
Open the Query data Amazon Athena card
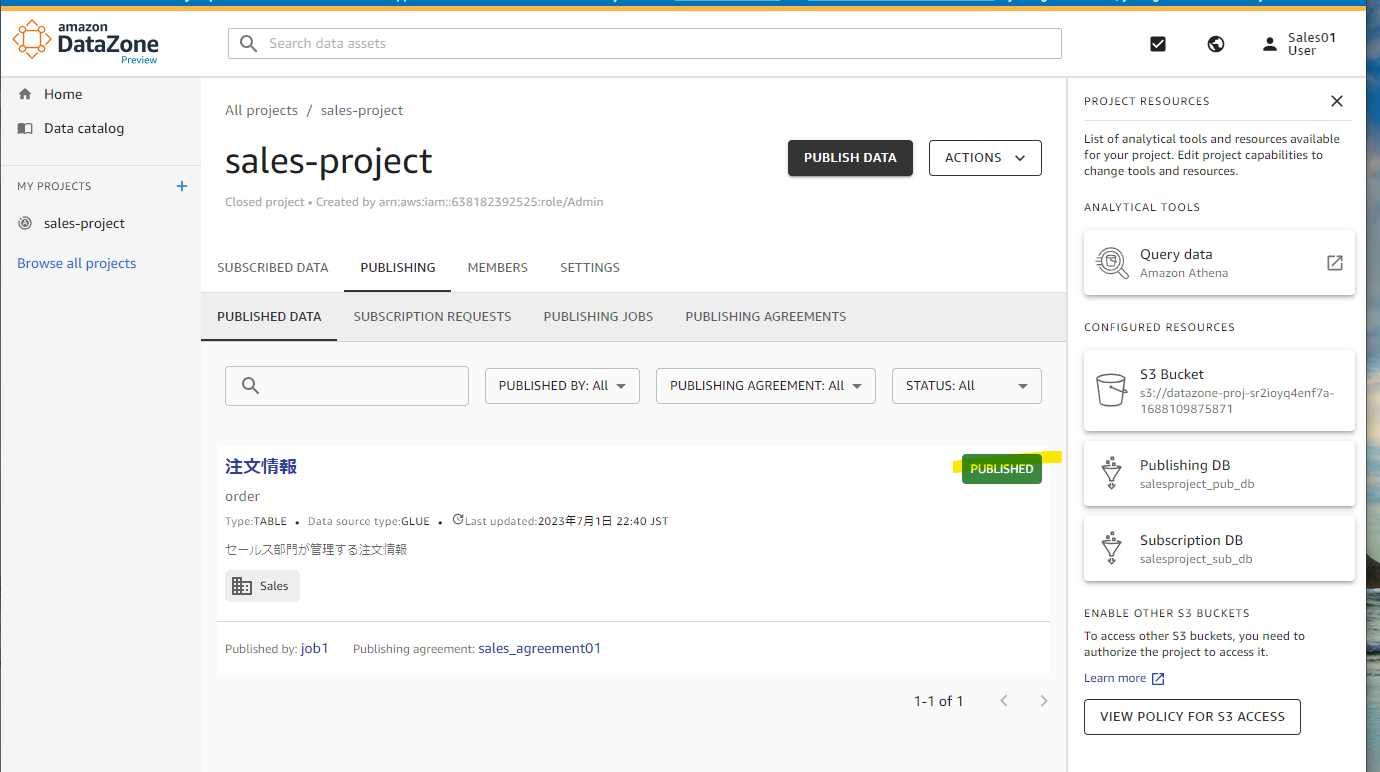point(1219,263)
